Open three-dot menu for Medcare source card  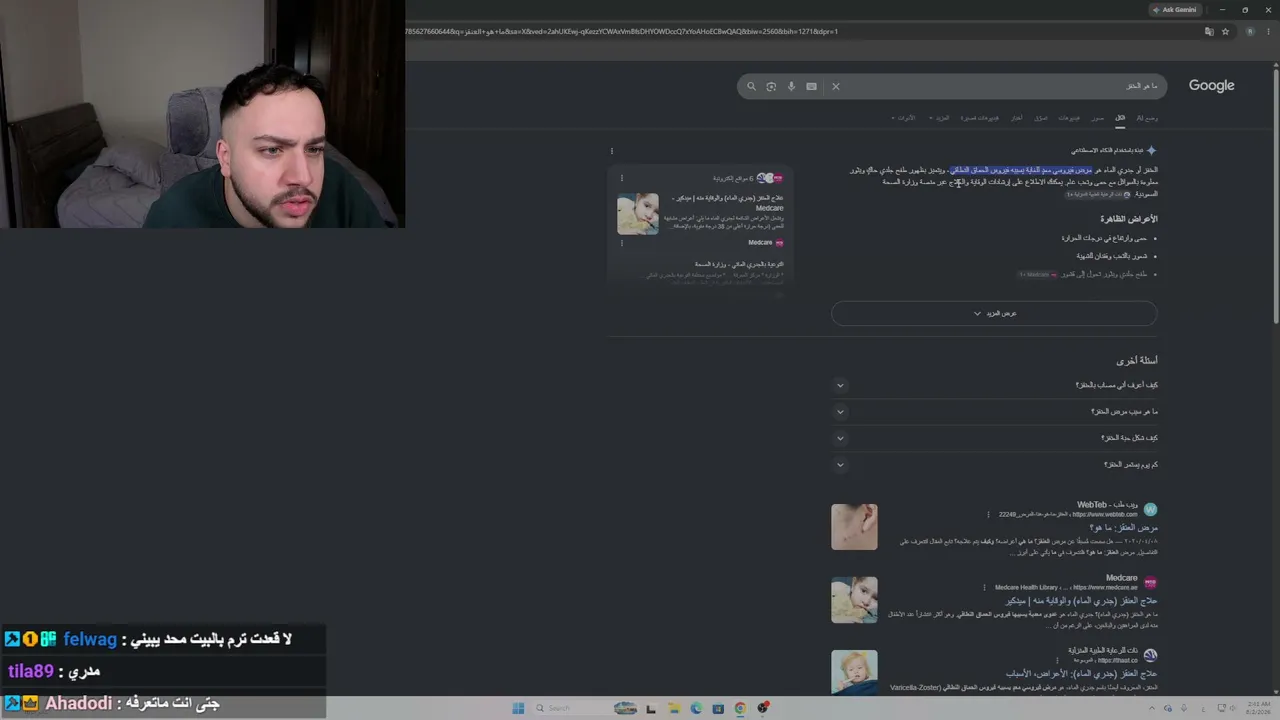[622, 243]
